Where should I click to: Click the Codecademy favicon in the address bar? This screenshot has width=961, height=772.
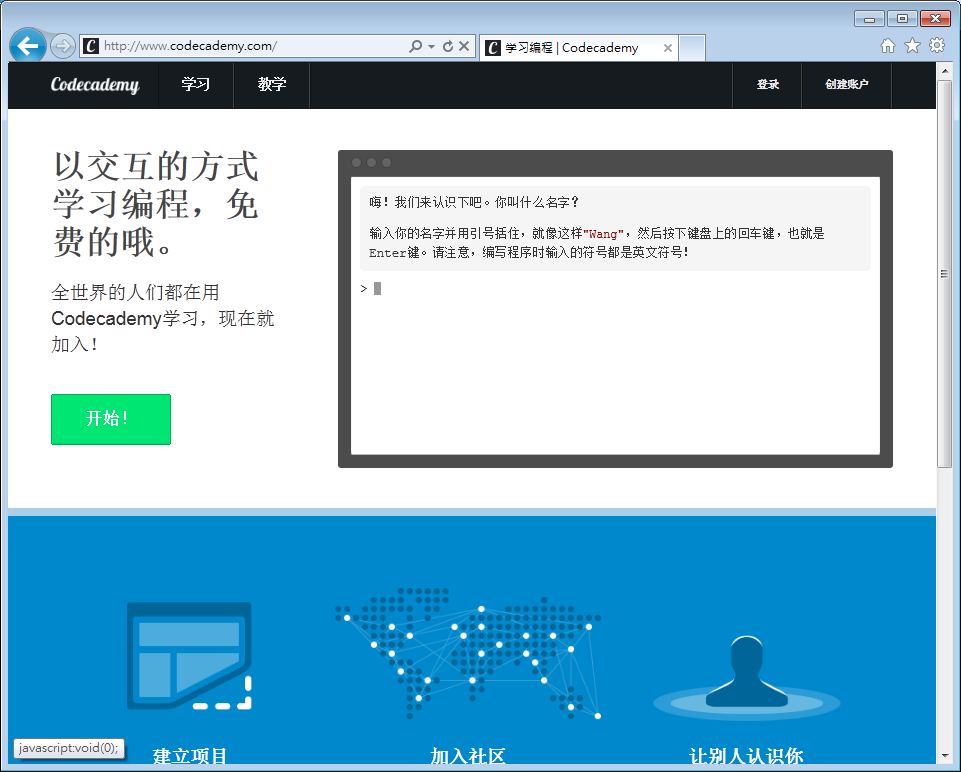(x=91, y=46)
